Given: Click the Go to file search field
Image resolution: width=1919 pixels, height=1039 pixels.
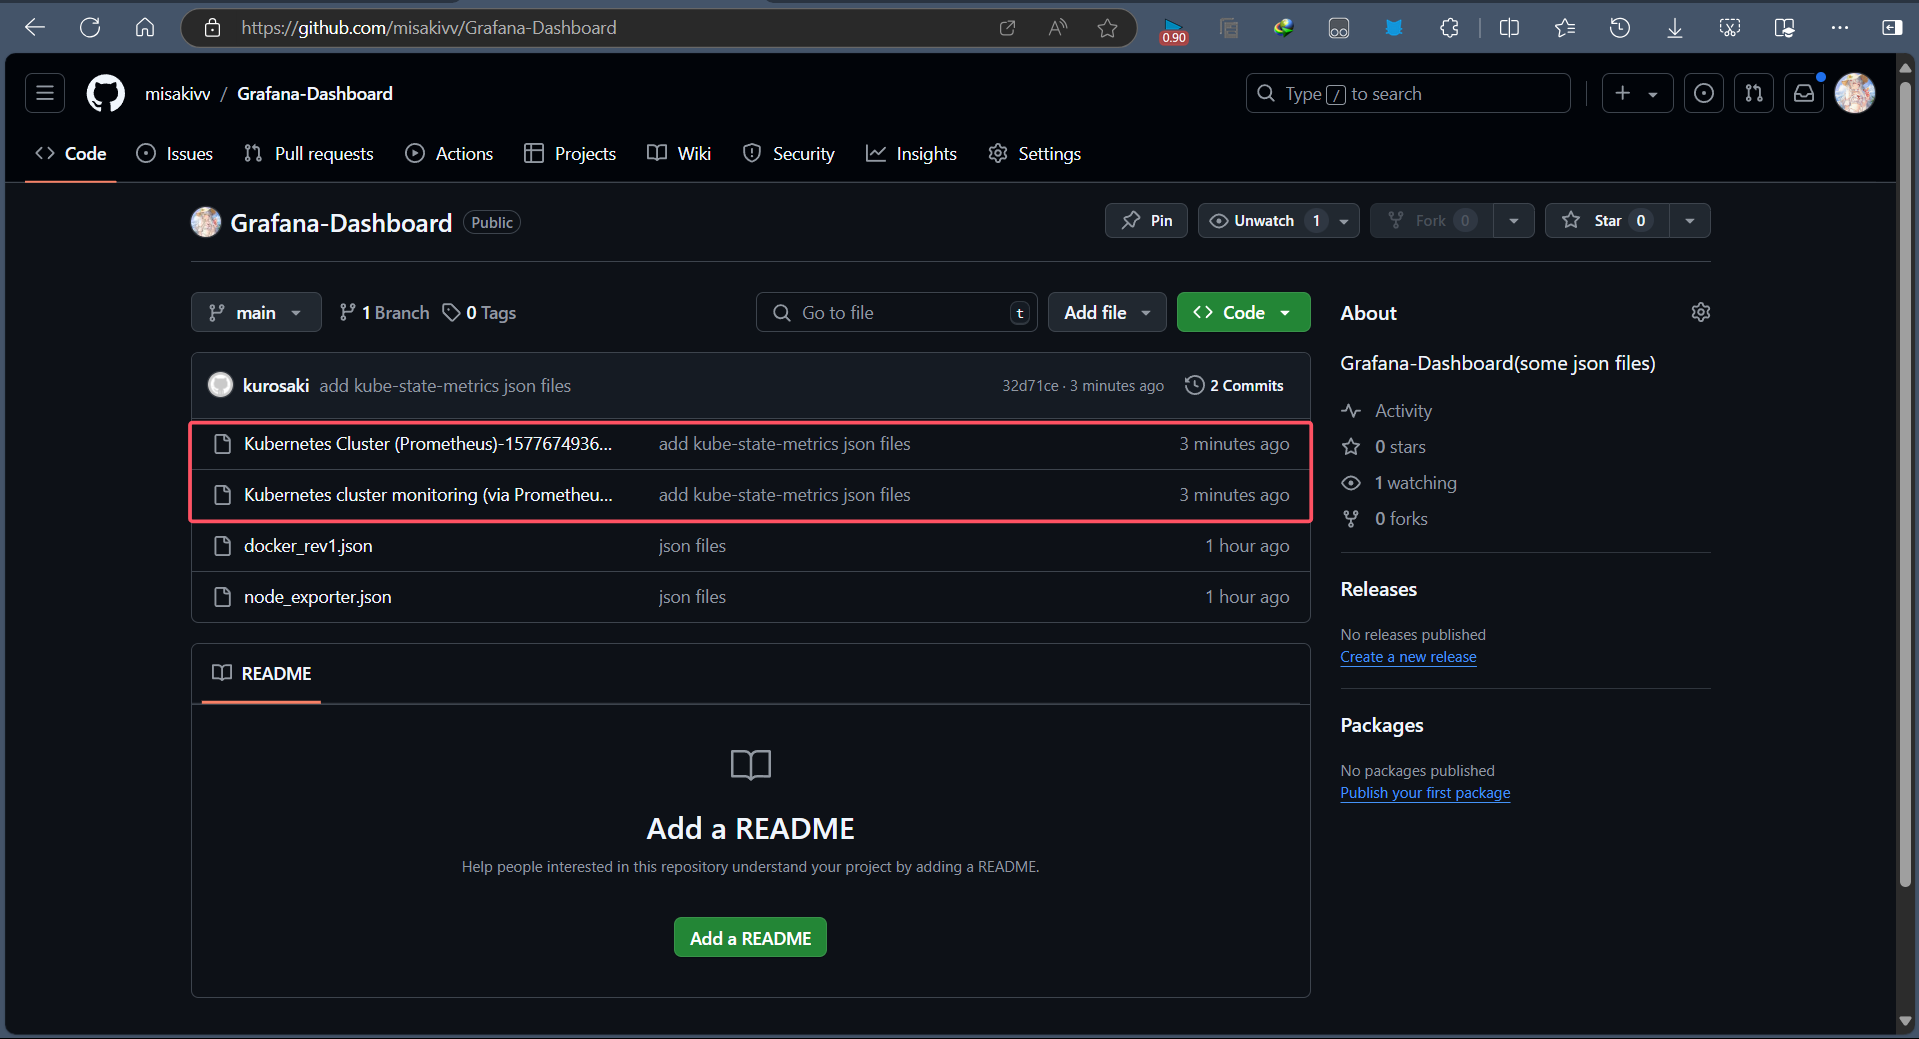Looking at the screenshot, I should pos(895,313).
